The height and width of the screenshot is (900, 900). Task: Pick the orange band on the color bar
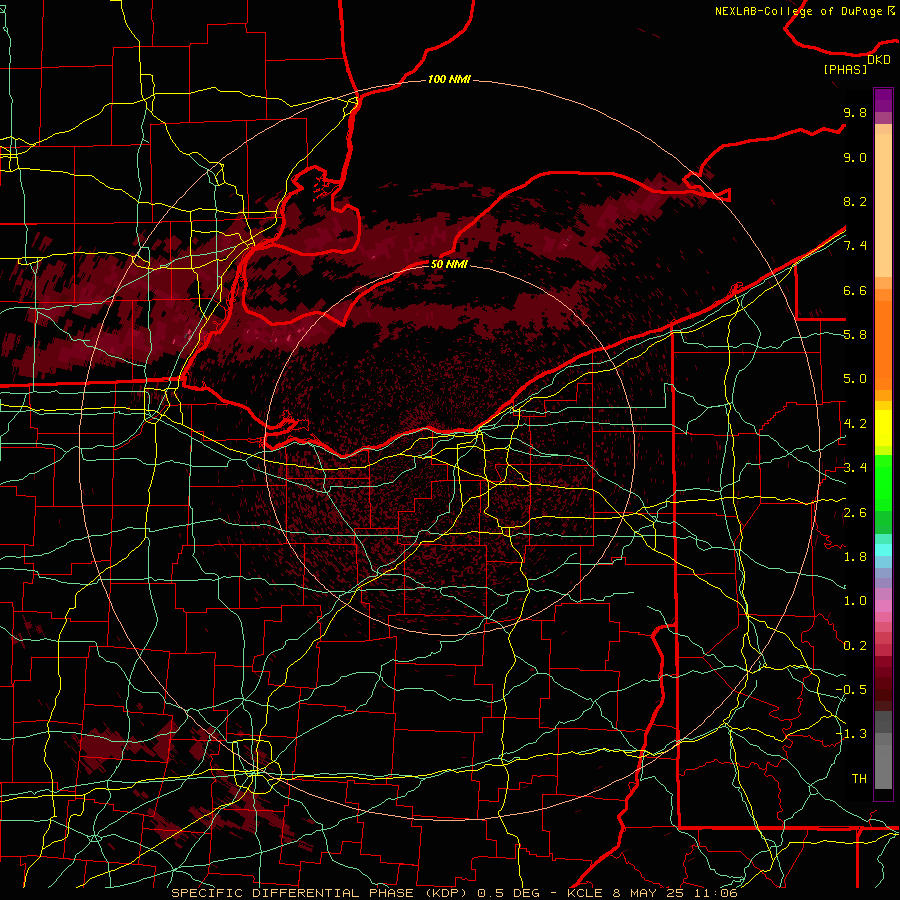(883, 344)
